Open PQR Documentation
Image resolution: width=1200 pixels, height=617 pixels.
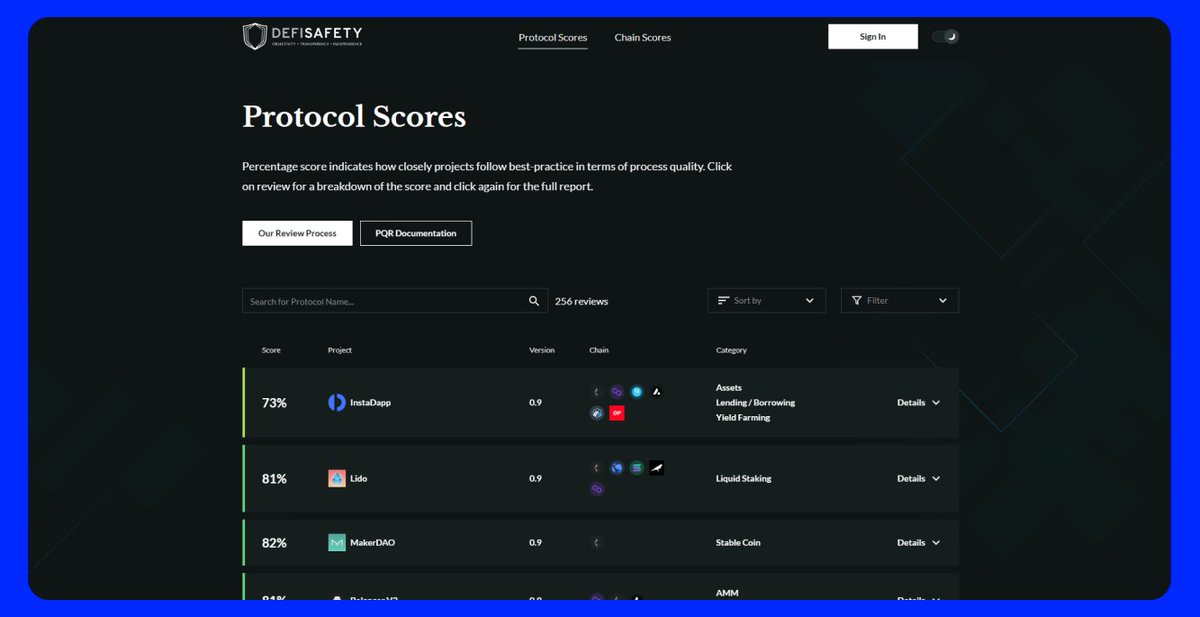click(416, 233)
